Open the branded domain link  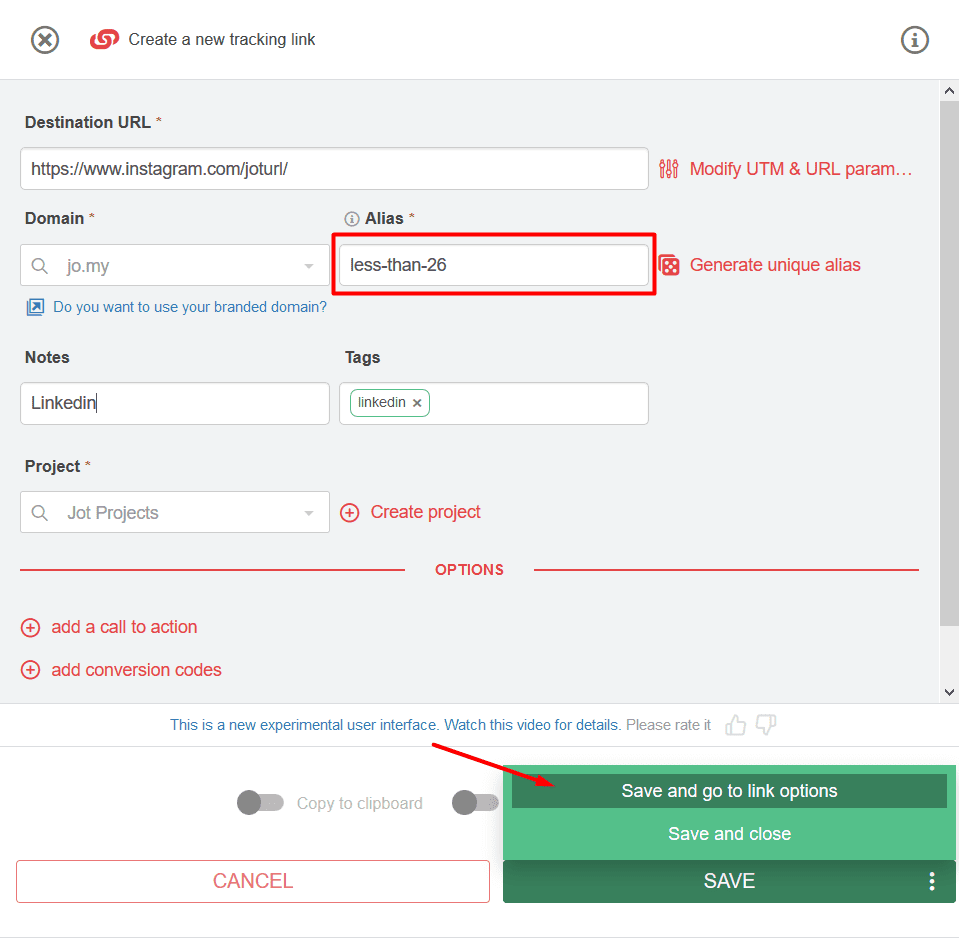point(190,307)
